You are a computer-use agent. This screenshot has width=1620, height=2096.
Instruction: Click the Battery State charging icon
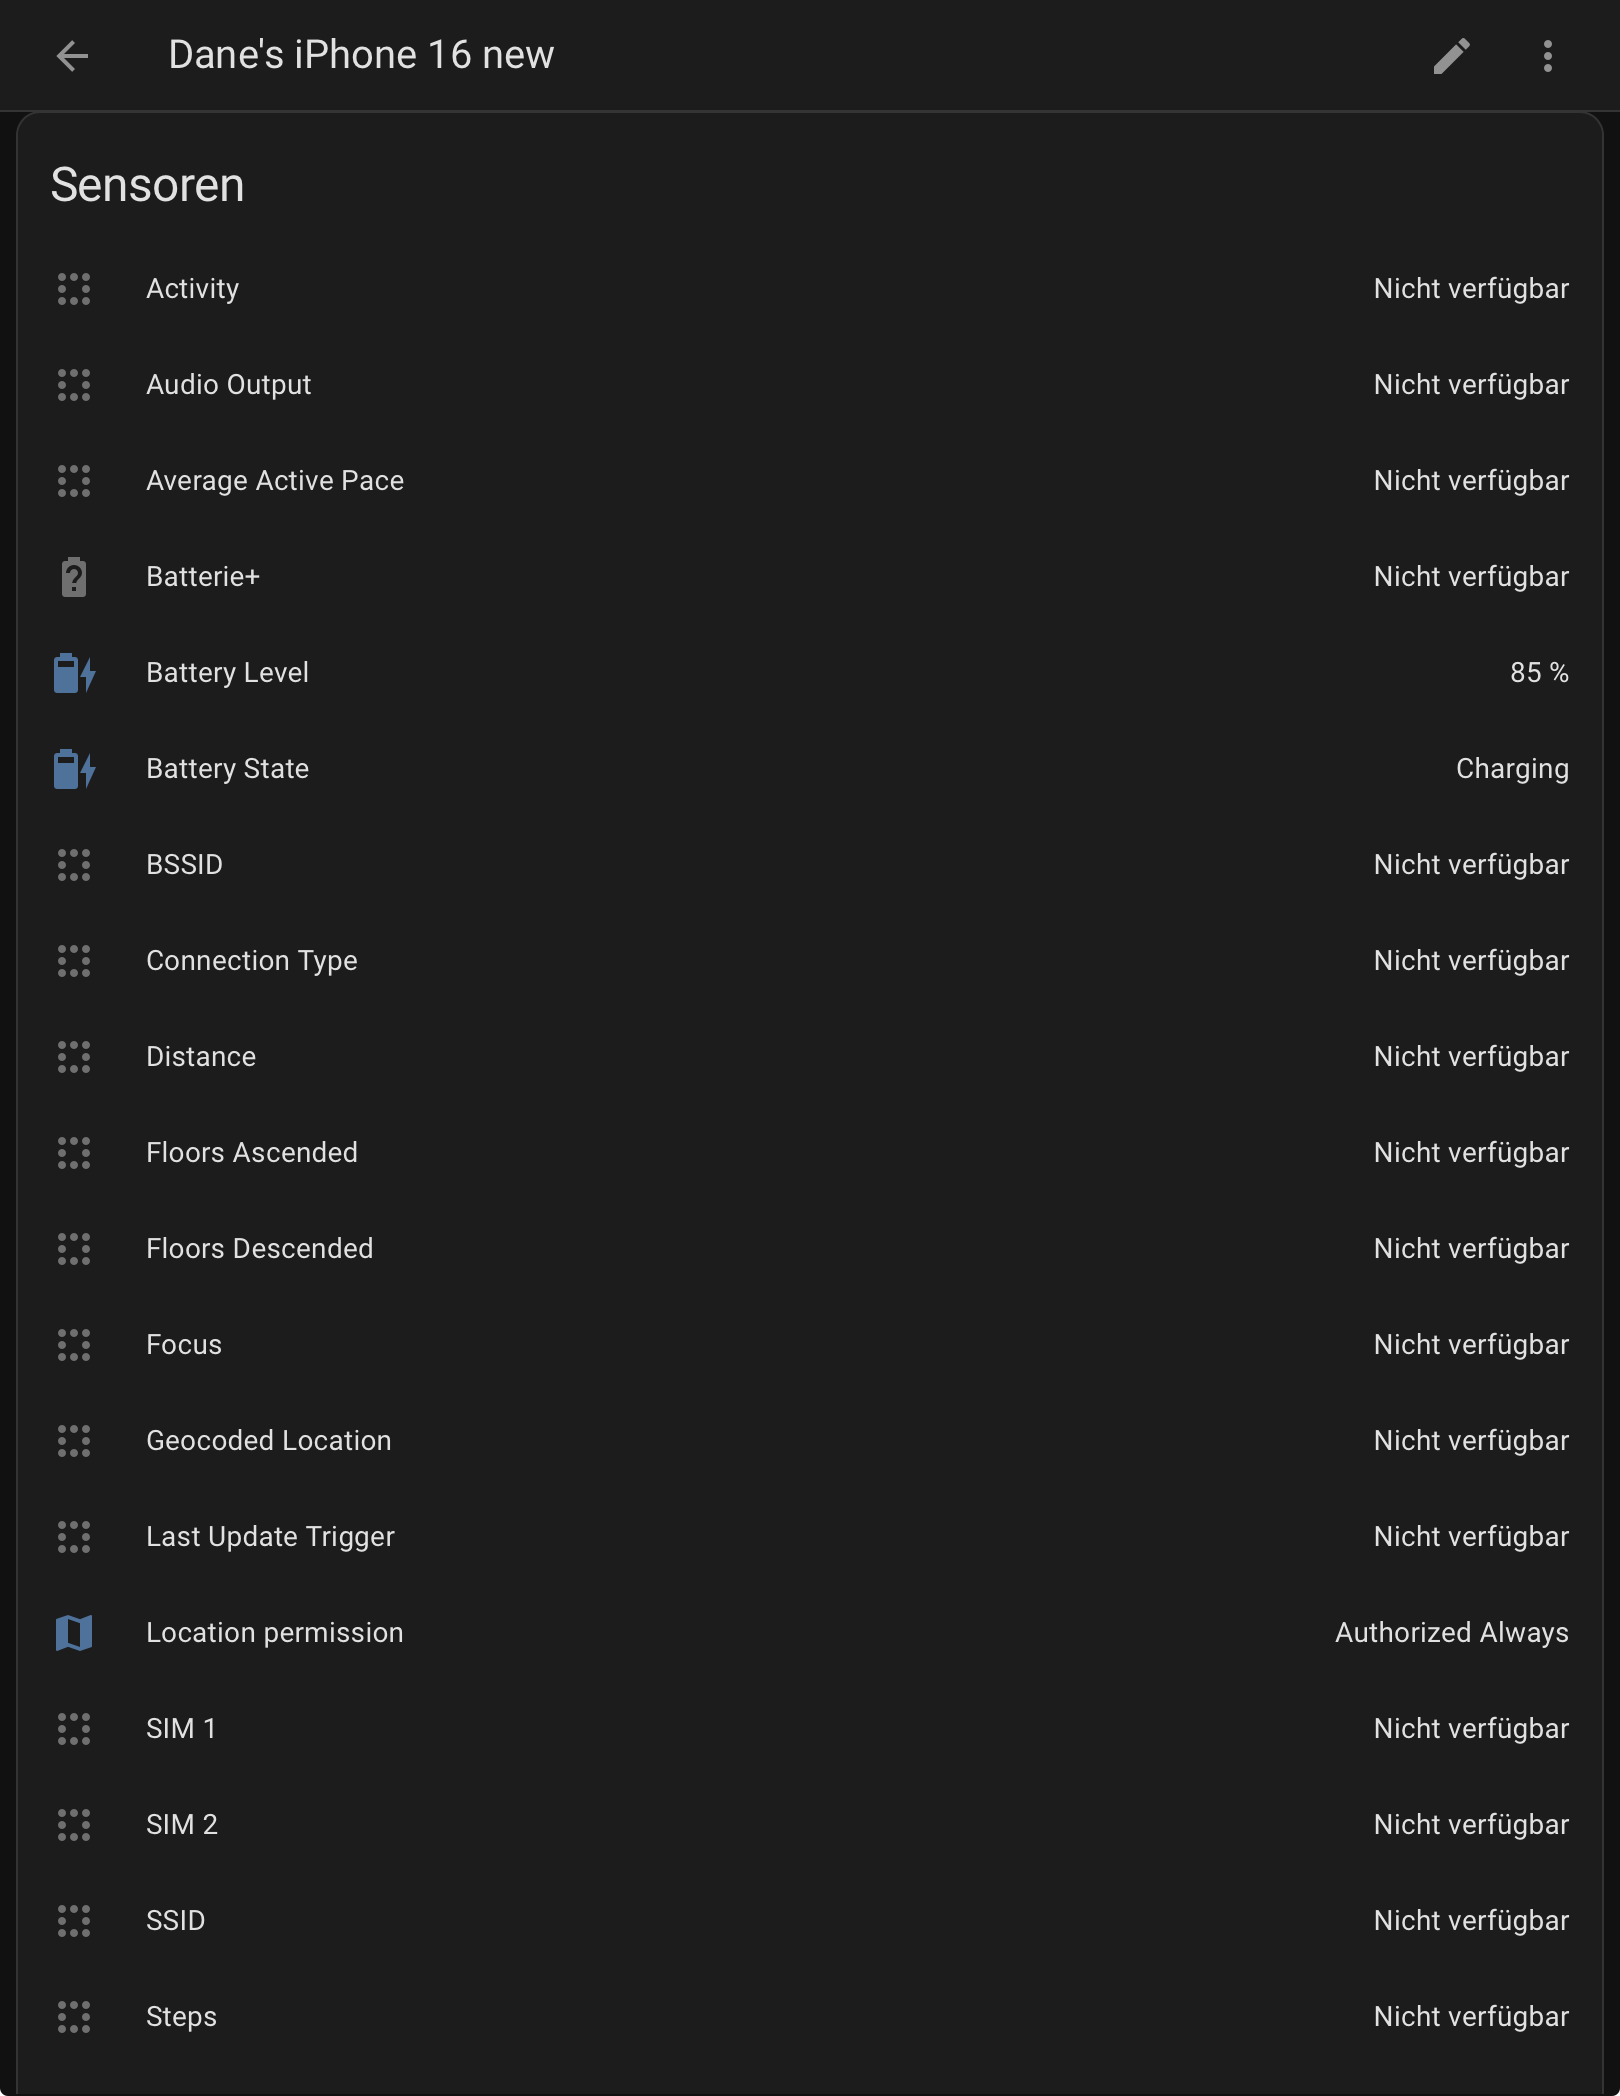click(x=74, y=769)
